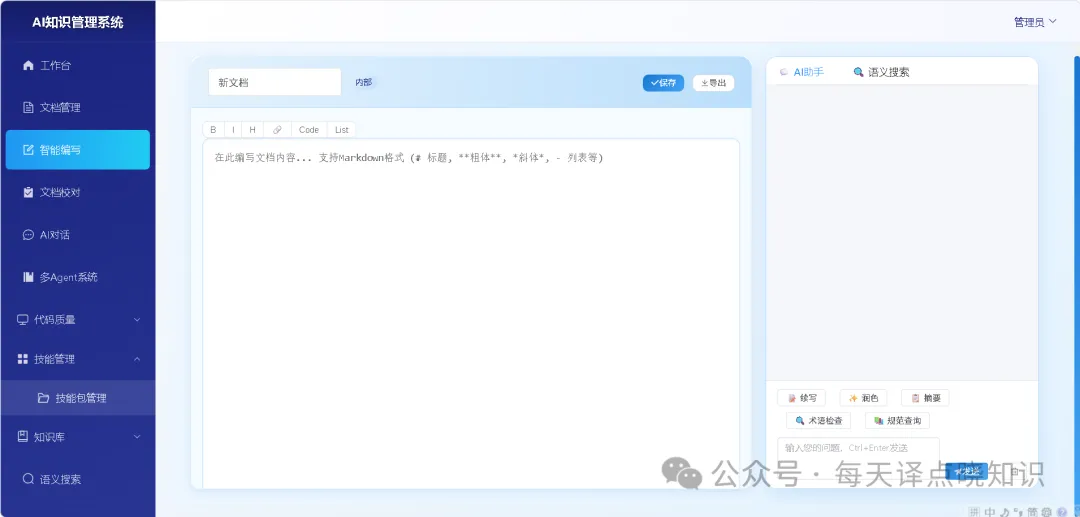This screenshot has height=517, width=1080.
Task: Insert a link with the chain icon
Action: [x=277, y=129]
